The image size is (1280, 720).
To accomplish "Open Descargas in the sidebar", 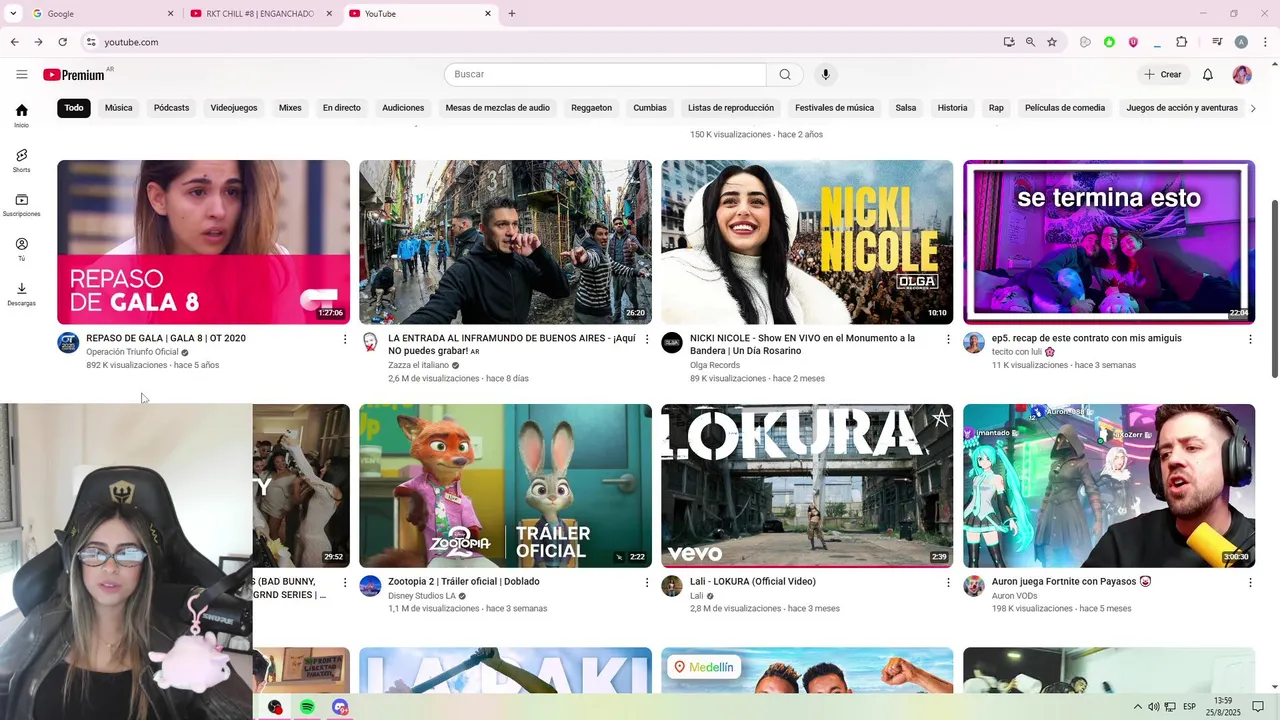I will coord(21,294).
